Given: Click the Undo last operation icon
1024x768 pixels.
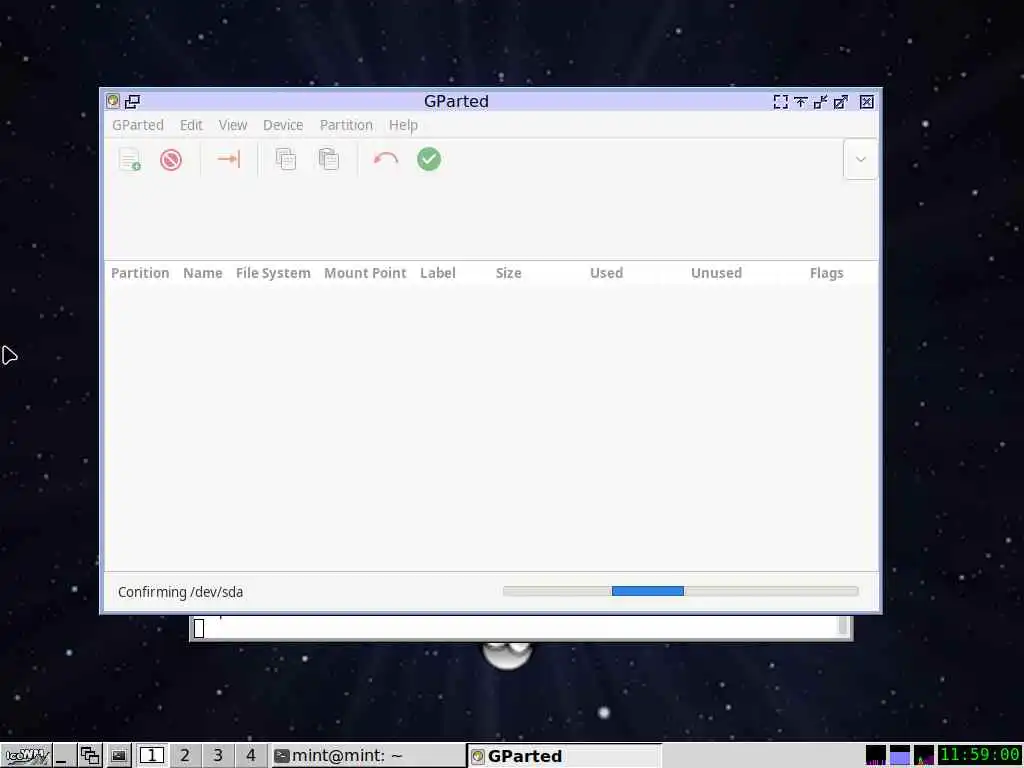Looking at the screenshot, I should [x=385, y=159].
